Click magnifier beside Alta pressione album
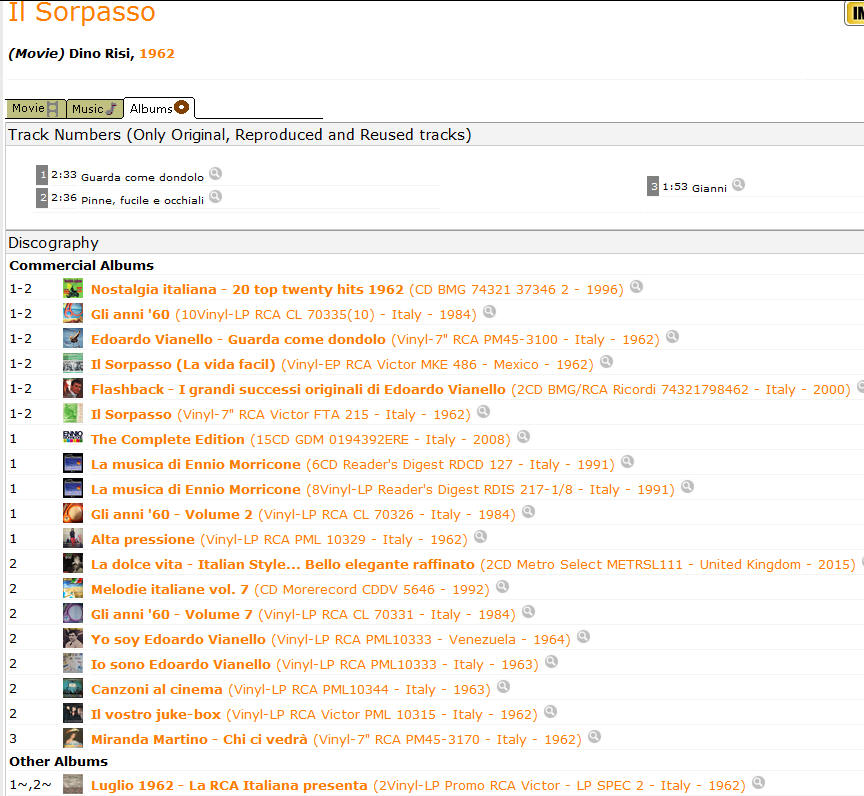Image resolution: width=864 pixels, height=796 pixels. [480, 537]
